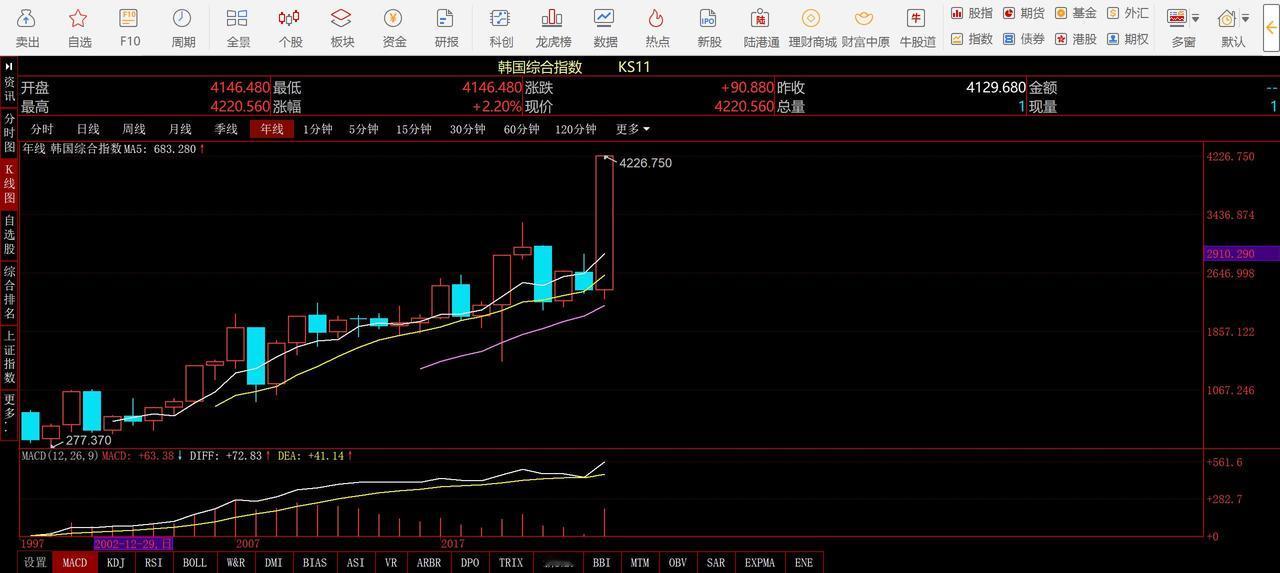
Task: Open the 基金 funds shortcut
Action: click(x=1075, y=13)
